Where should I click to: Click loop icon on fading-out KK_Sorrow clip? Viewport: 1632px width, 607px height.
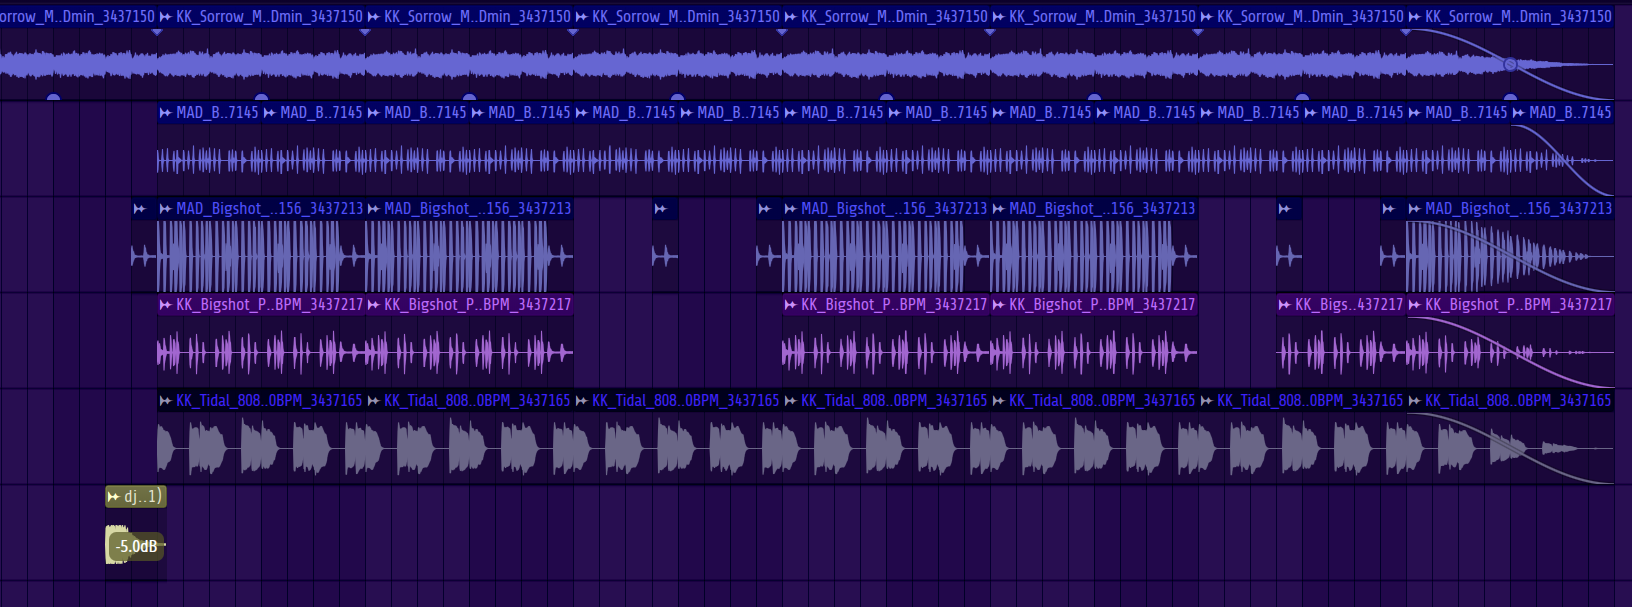click(x=1414, y=16)
